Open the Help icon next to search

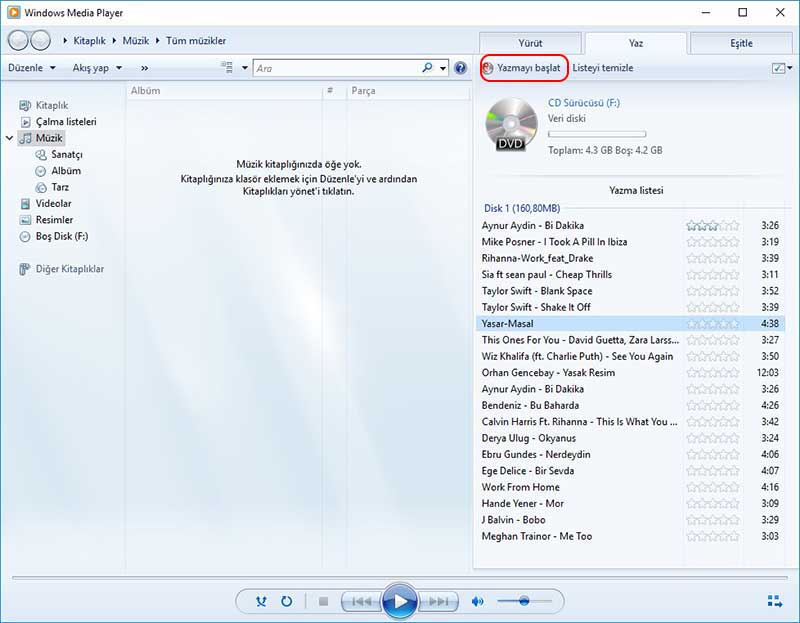[x=460, y=68]
